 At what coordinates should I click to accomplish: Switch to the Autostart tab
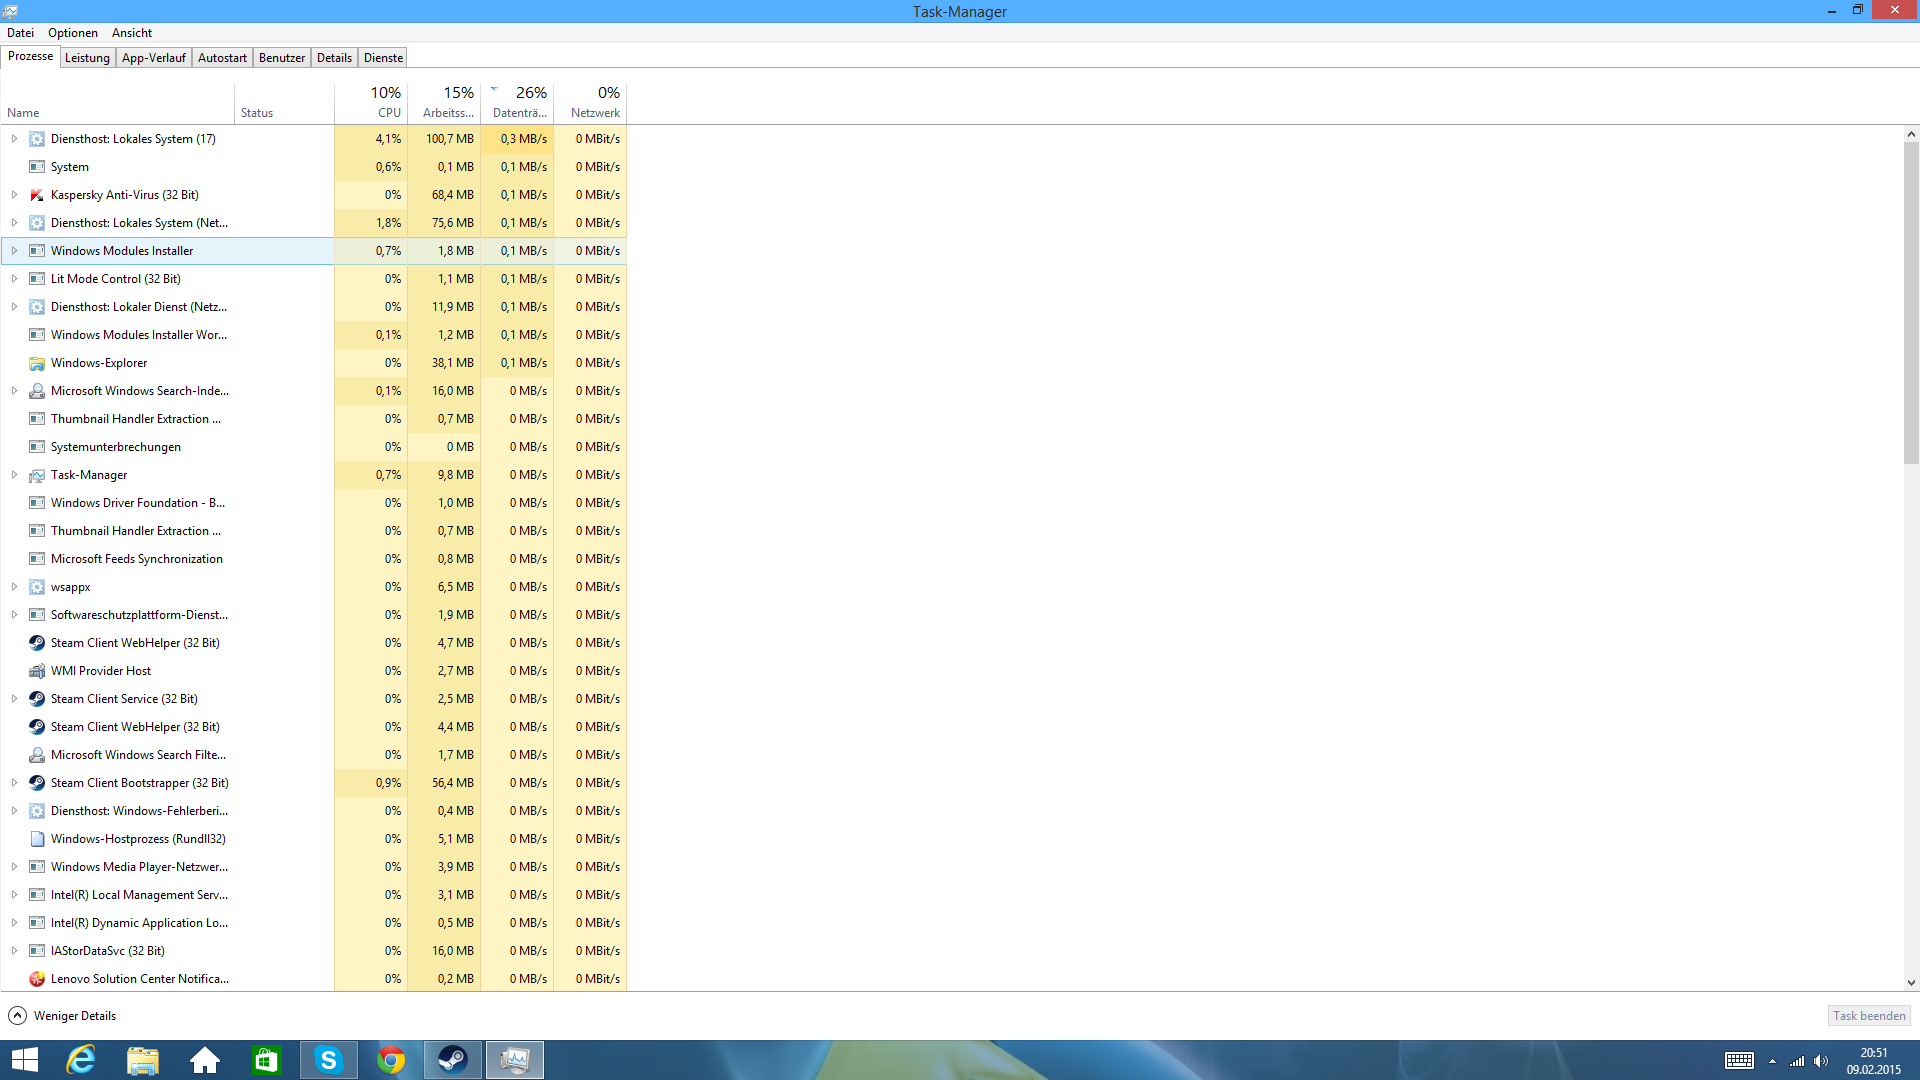(222, 58)
